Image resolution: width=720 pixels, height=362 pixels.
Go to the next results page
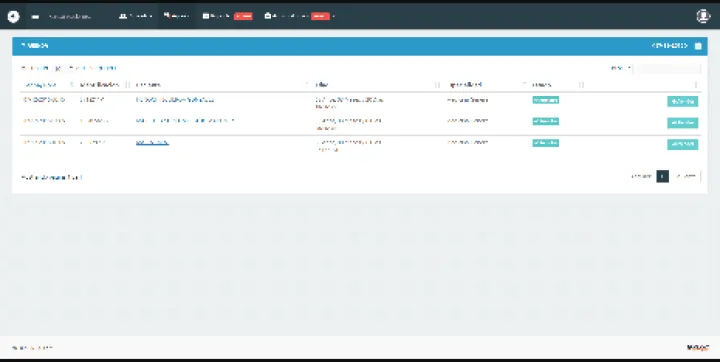[686, 176]
